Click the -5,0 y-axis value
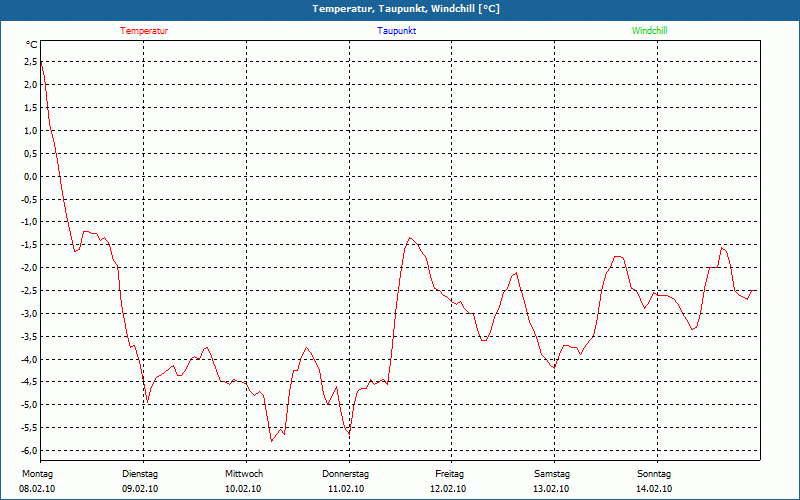The width and height of the screenshot is (800, 500). [x=30, y=405]
